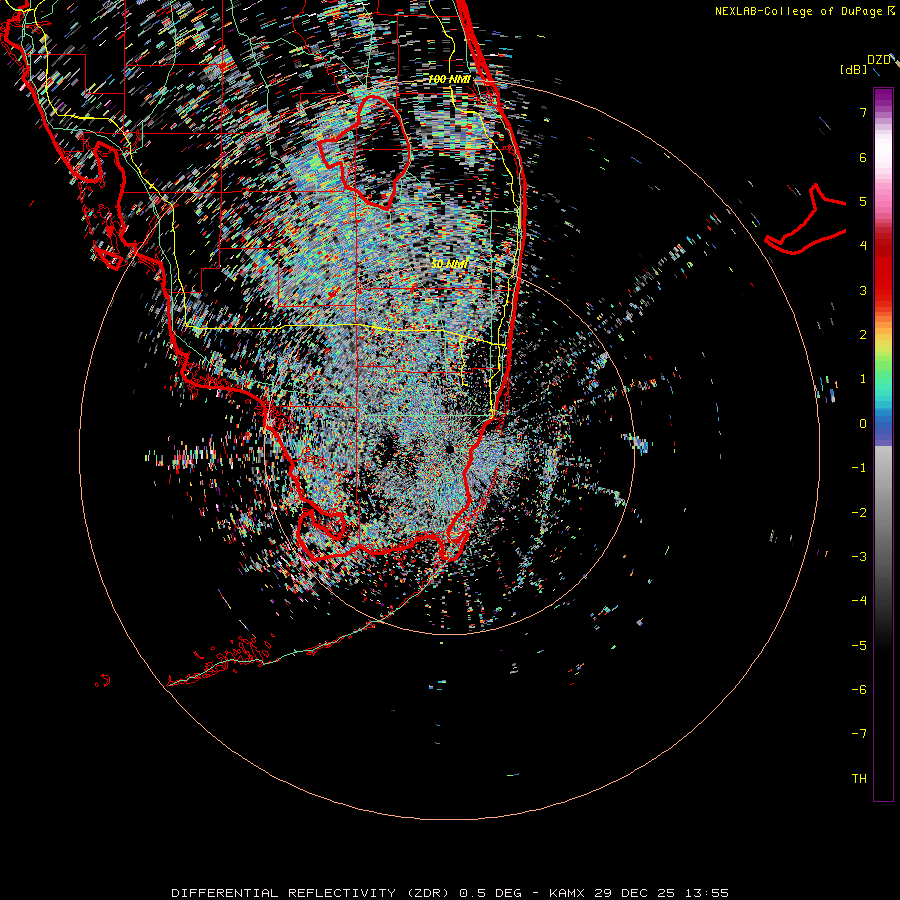Select the 0 value on the color scale
The image size is (900, 900).
point(863,424)
